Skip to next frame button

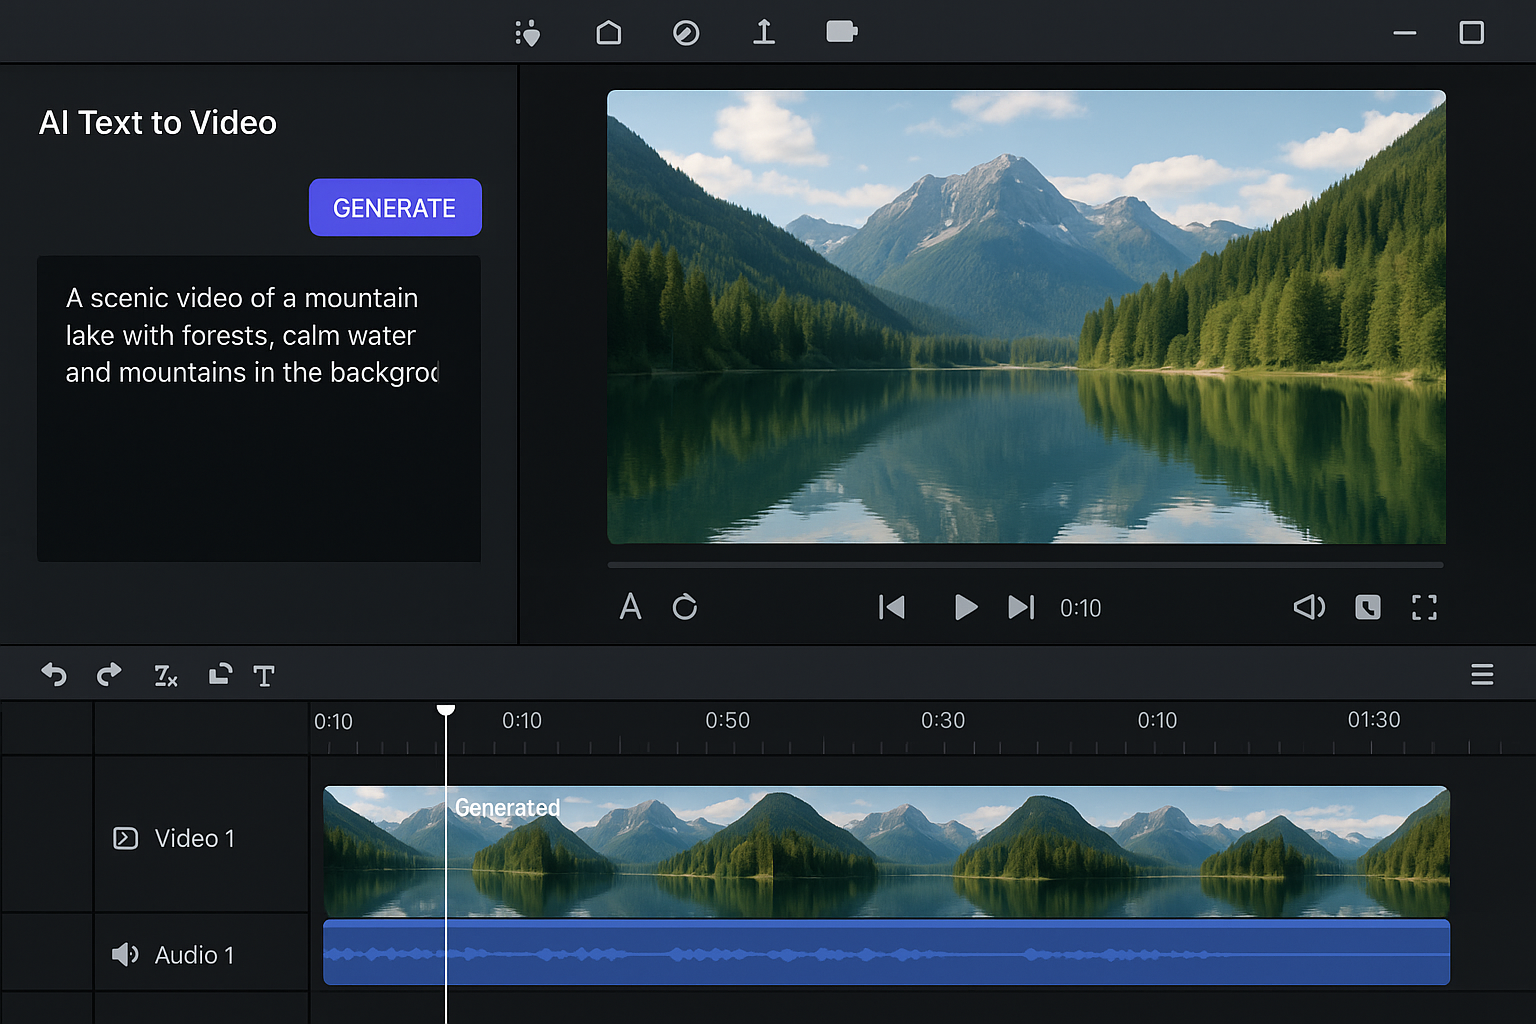1021,607
